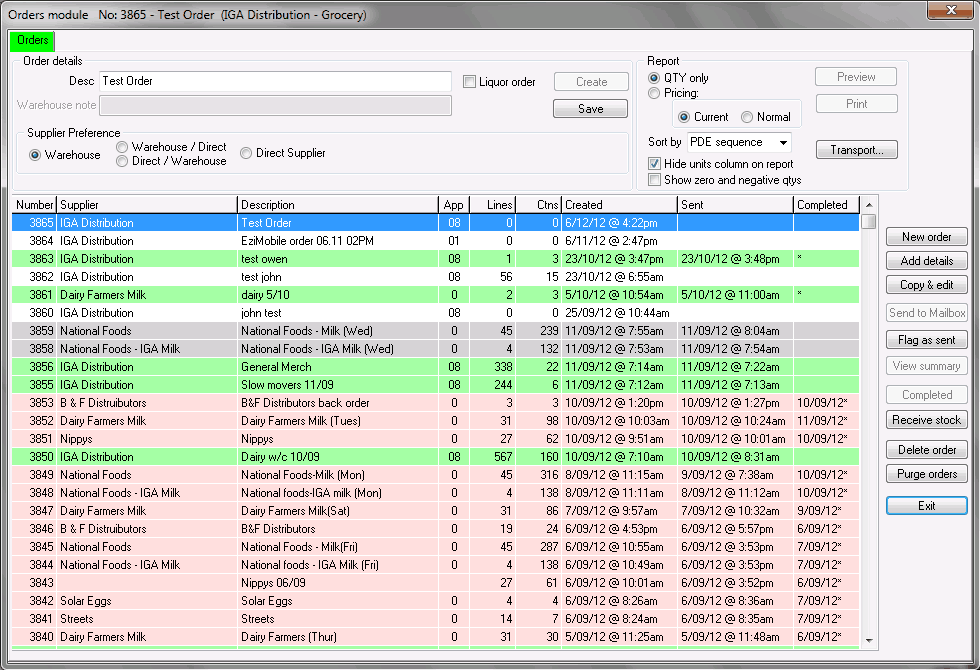The height and width of the screenshot is (670, 980).
Task: Select order 3843 Nippys 06/09
Action: click(436, 583)
